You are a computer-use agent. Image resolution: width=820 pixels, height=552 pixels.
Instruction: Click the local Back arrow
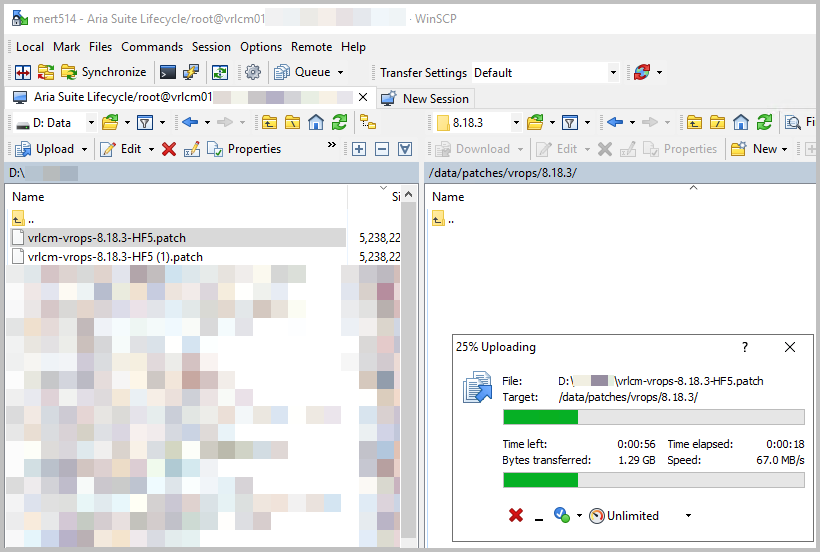pyautogui.click(x=190, y=123)
